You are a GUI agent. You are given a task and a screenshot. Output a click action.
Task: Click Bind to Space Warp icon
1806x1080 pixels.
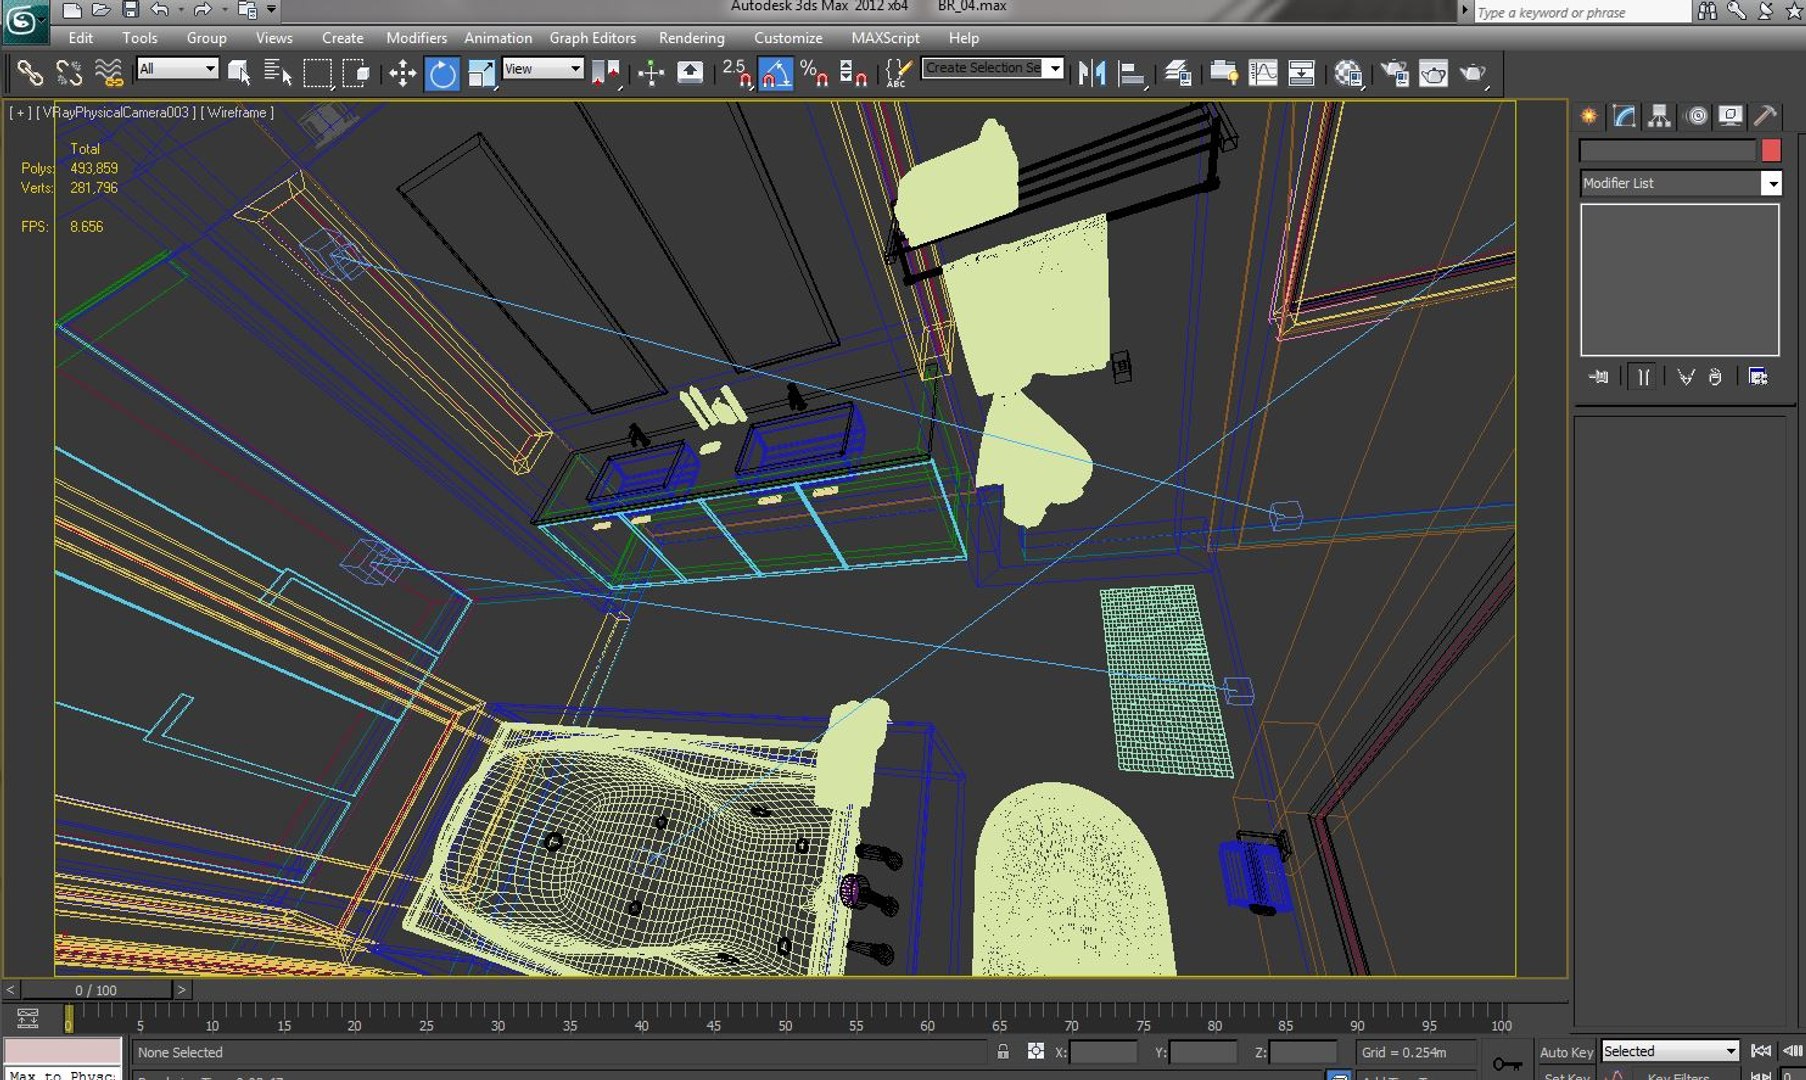(x=108, y=73)
